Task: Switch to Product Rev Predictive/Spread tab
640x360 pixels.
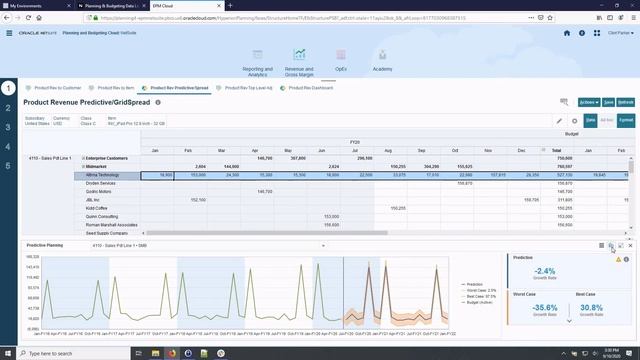Action: tap(175, 88)
